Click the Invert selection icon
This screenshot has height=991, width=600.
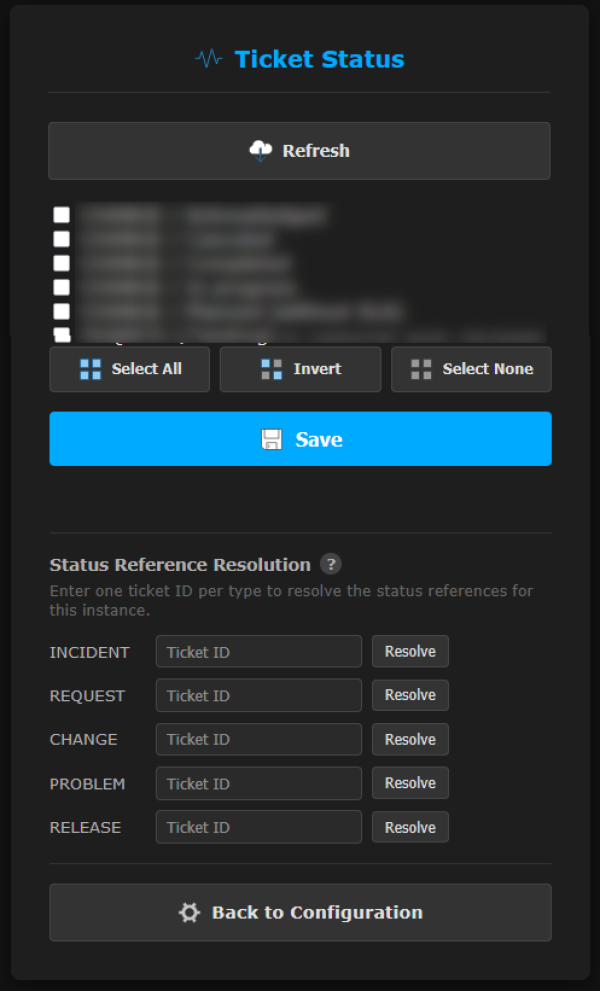[x=271, y=369]
